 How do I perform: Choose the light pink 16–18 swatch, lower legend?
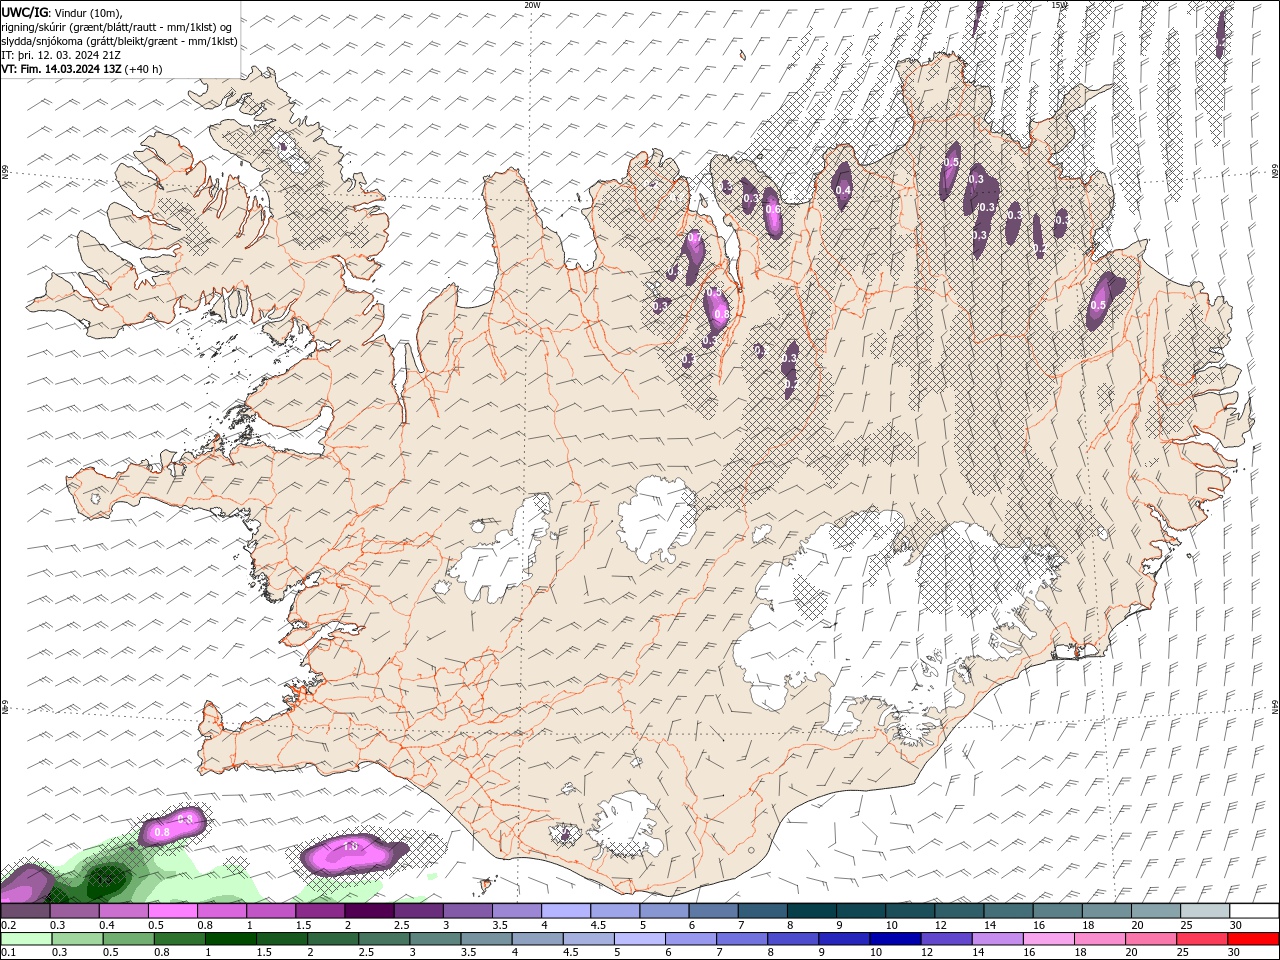pos(1049,939)
